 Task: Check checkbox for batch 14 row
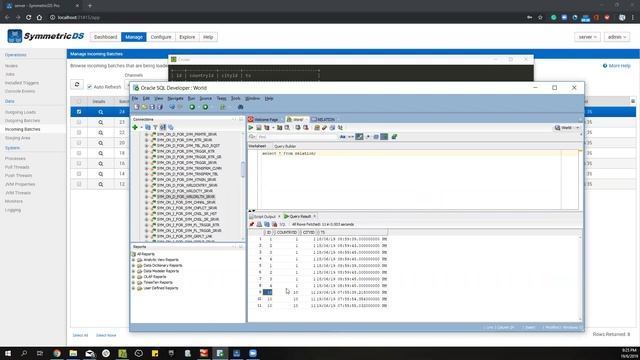pos(79,174)
